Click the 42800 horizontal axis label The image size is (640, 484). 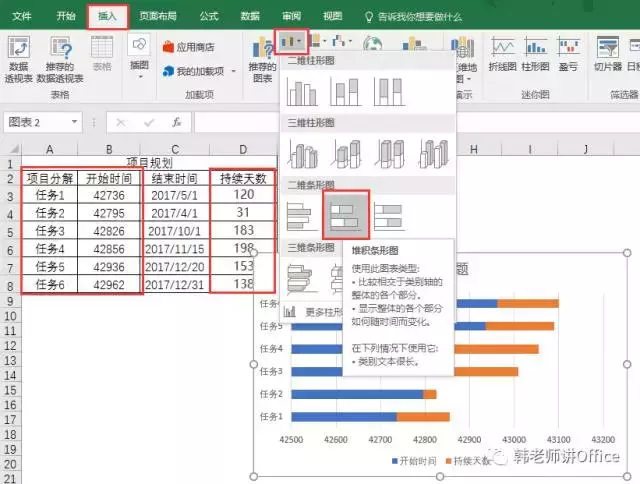424,440
